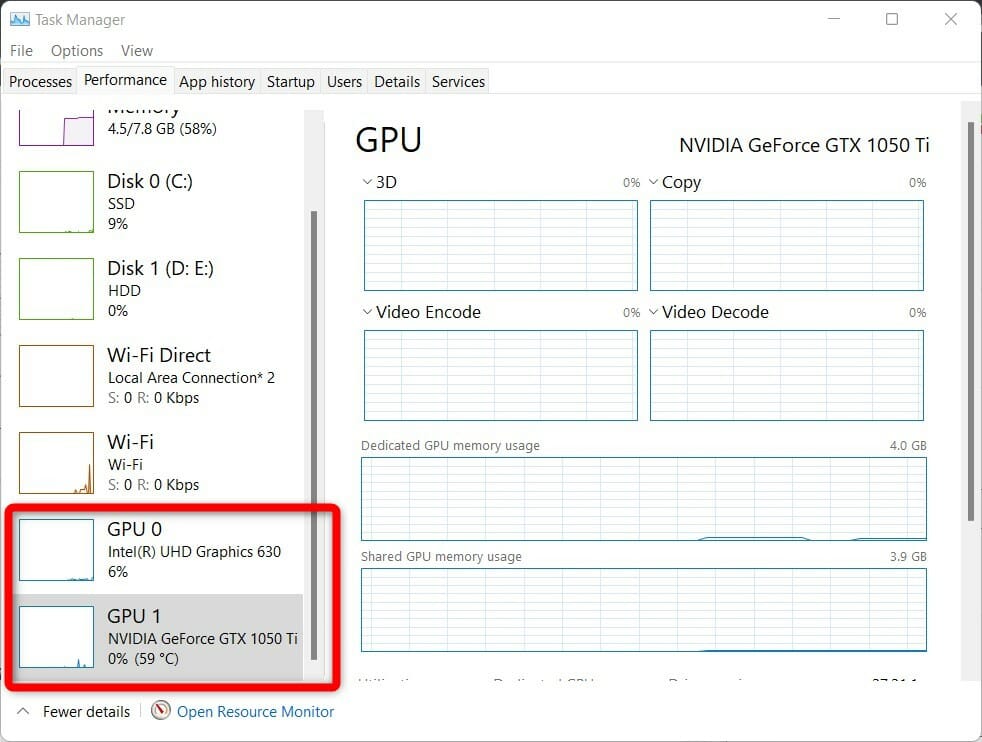Open the View menu
The width and height of the screenshot is (982, 742).
[137, 50]
